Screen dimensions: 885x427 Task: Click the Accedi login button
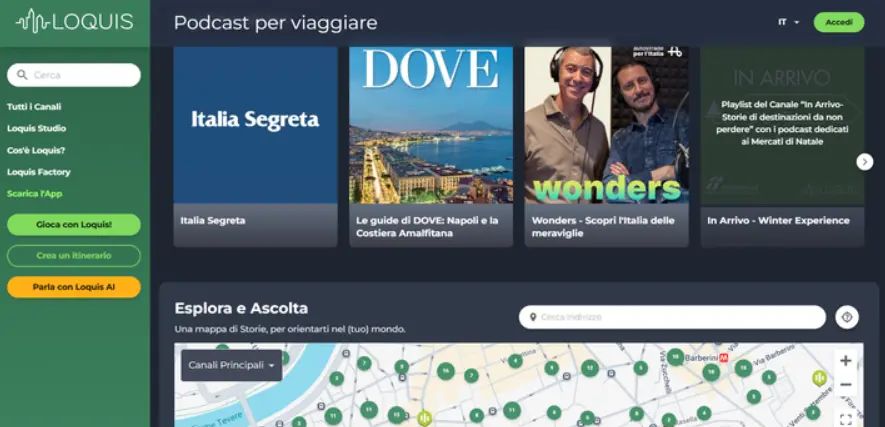tap(839, 22)
